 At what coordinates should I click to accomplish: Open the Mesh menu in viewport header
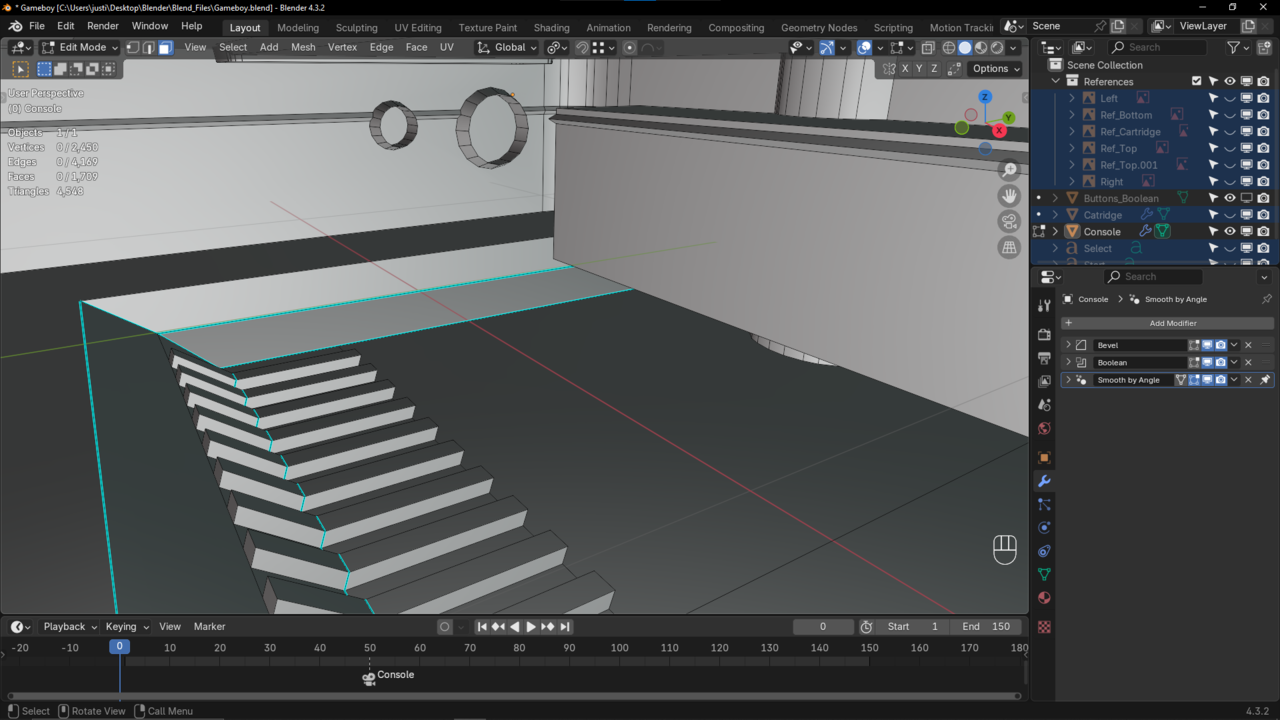(303, 47)
